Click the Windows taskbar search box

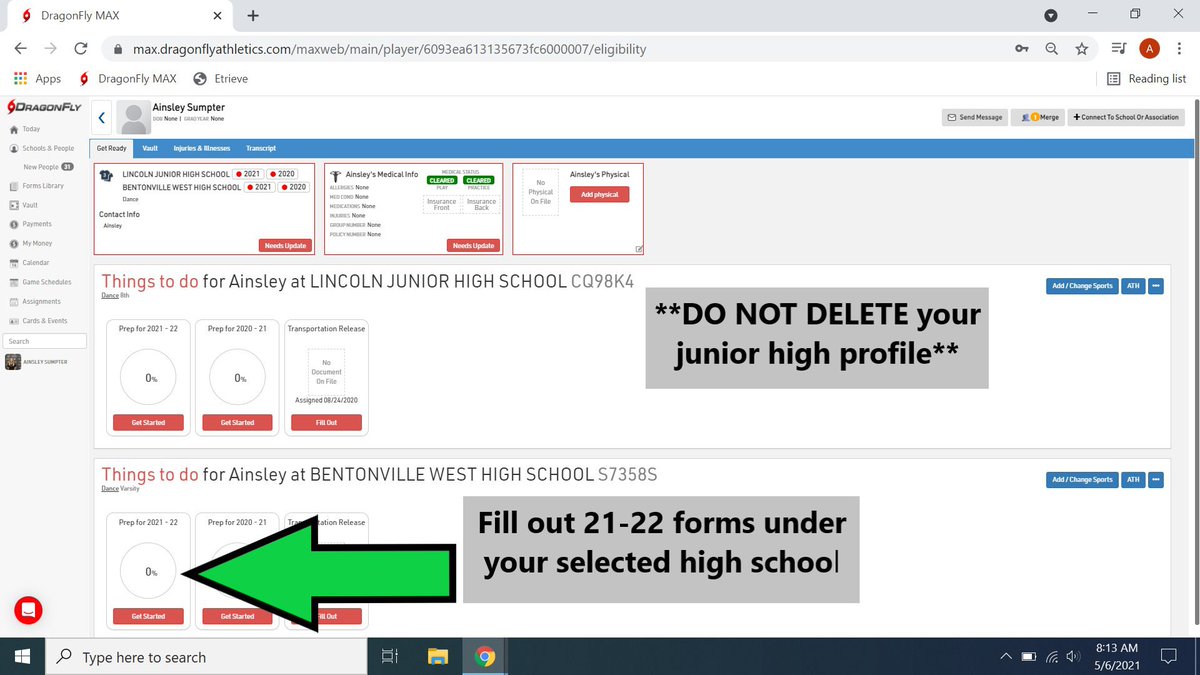(x=208, y=657)
